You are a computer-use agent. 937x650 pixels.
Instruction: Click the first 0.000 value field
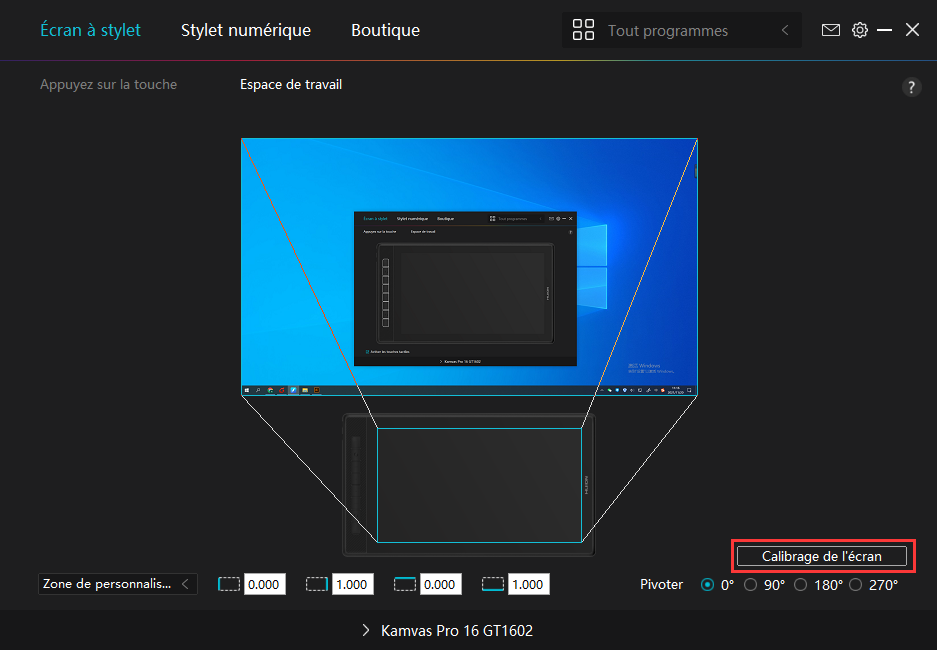tap(264, 585)
